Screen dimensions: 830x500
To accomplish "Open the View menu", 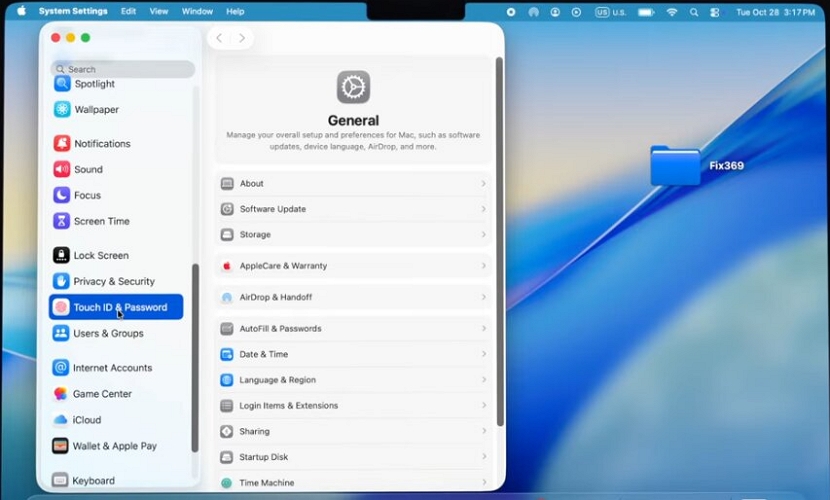I will 159,11.
